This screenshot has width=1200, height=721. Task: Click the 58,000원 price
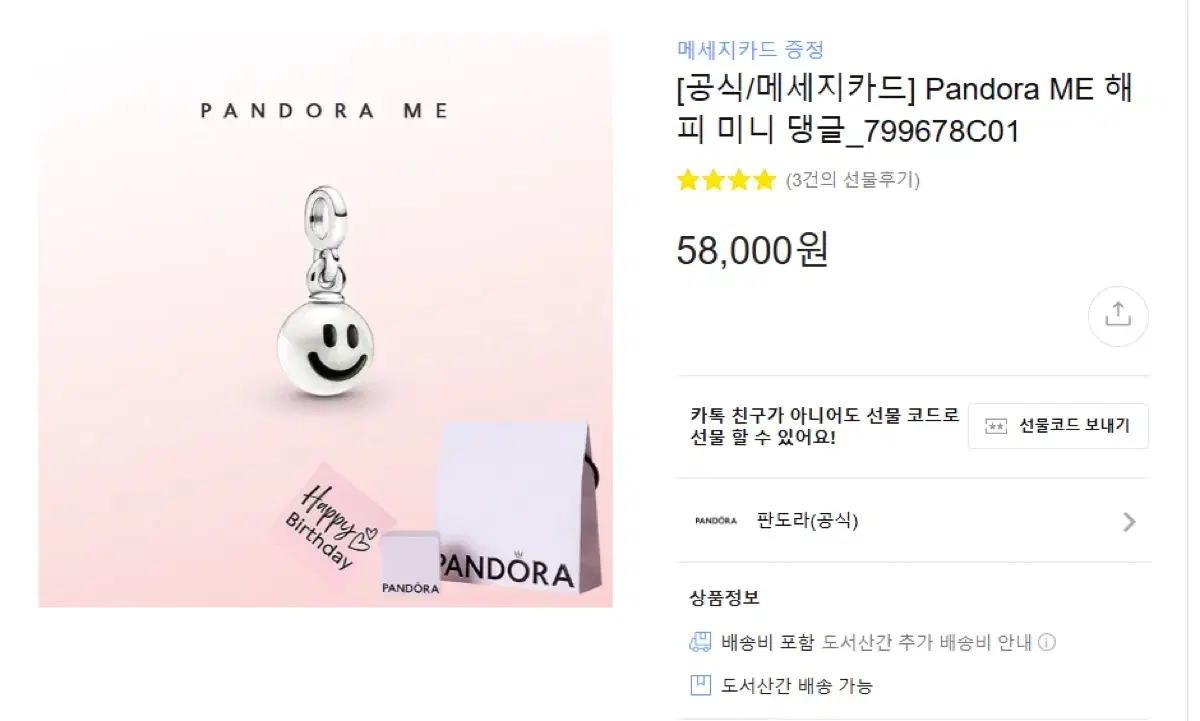coord(753,249)
